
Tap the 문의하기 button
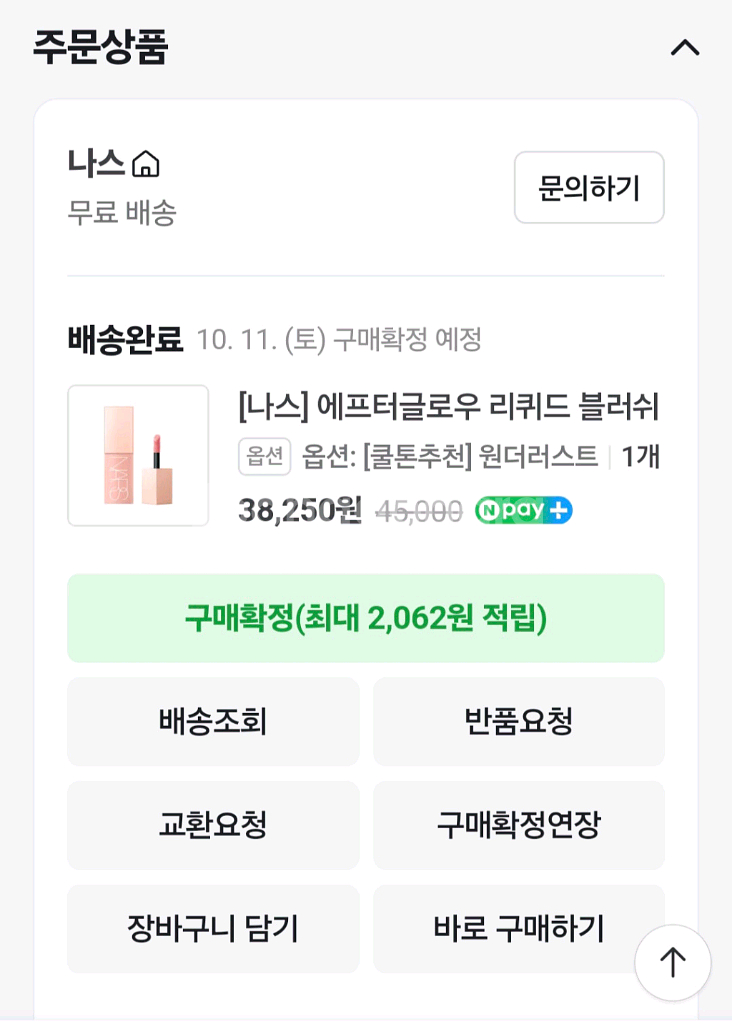pos(589,188)
